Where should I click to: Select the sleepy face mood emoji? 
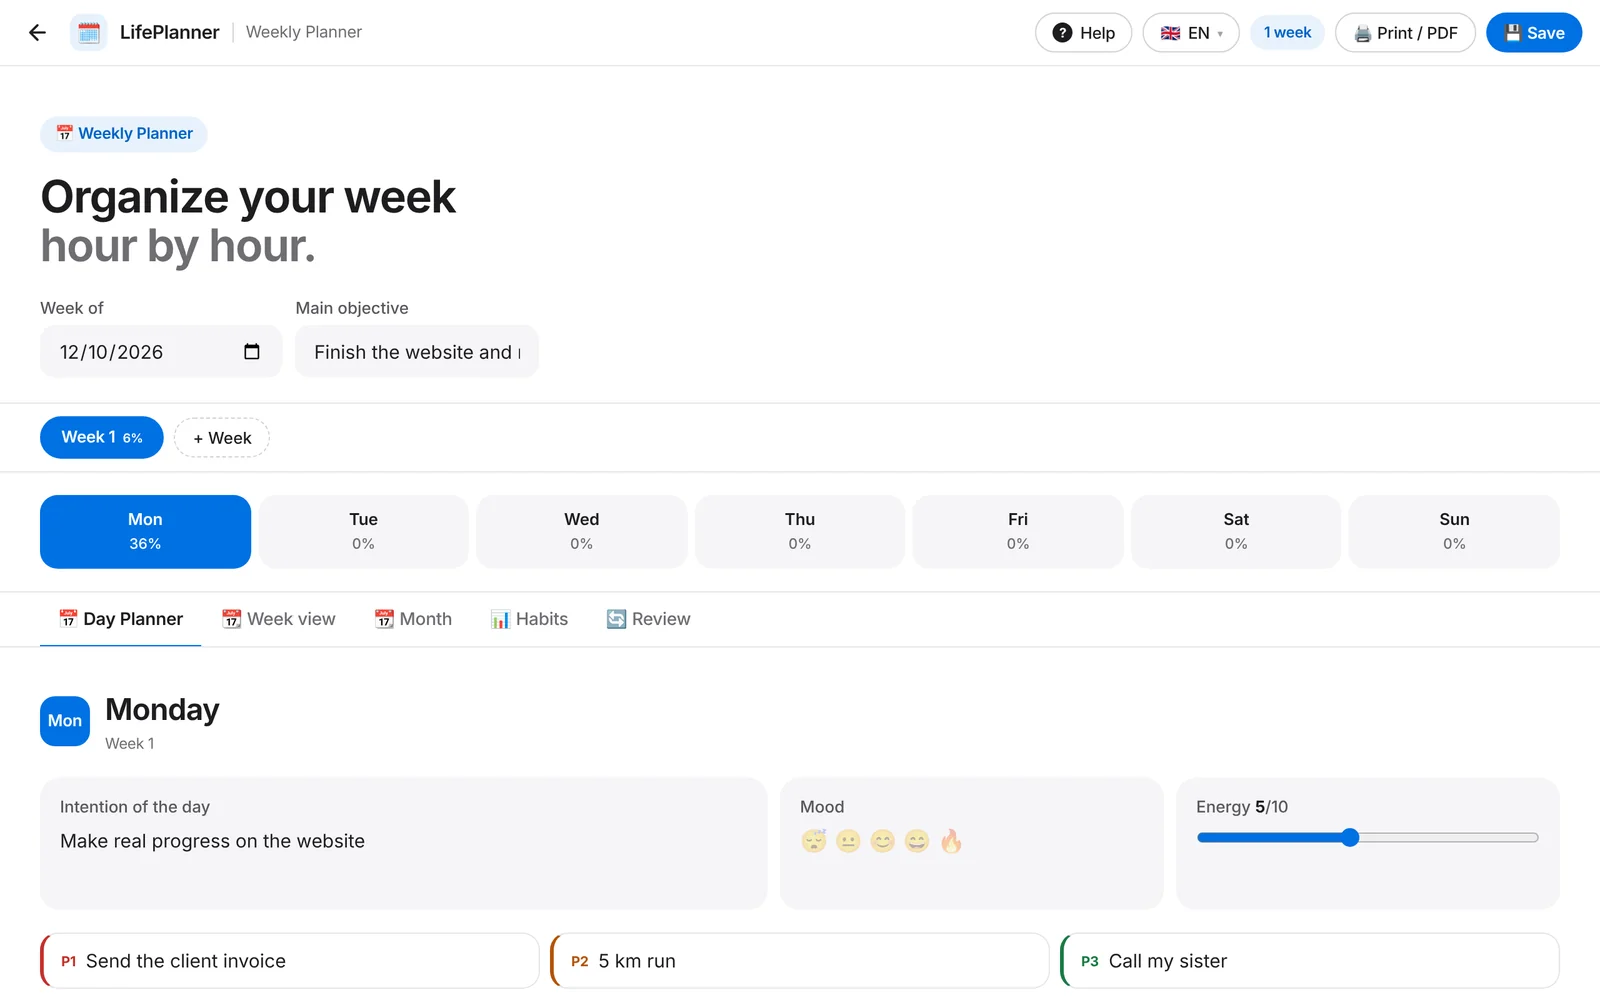pyautogui.click(x=814, y=841)
